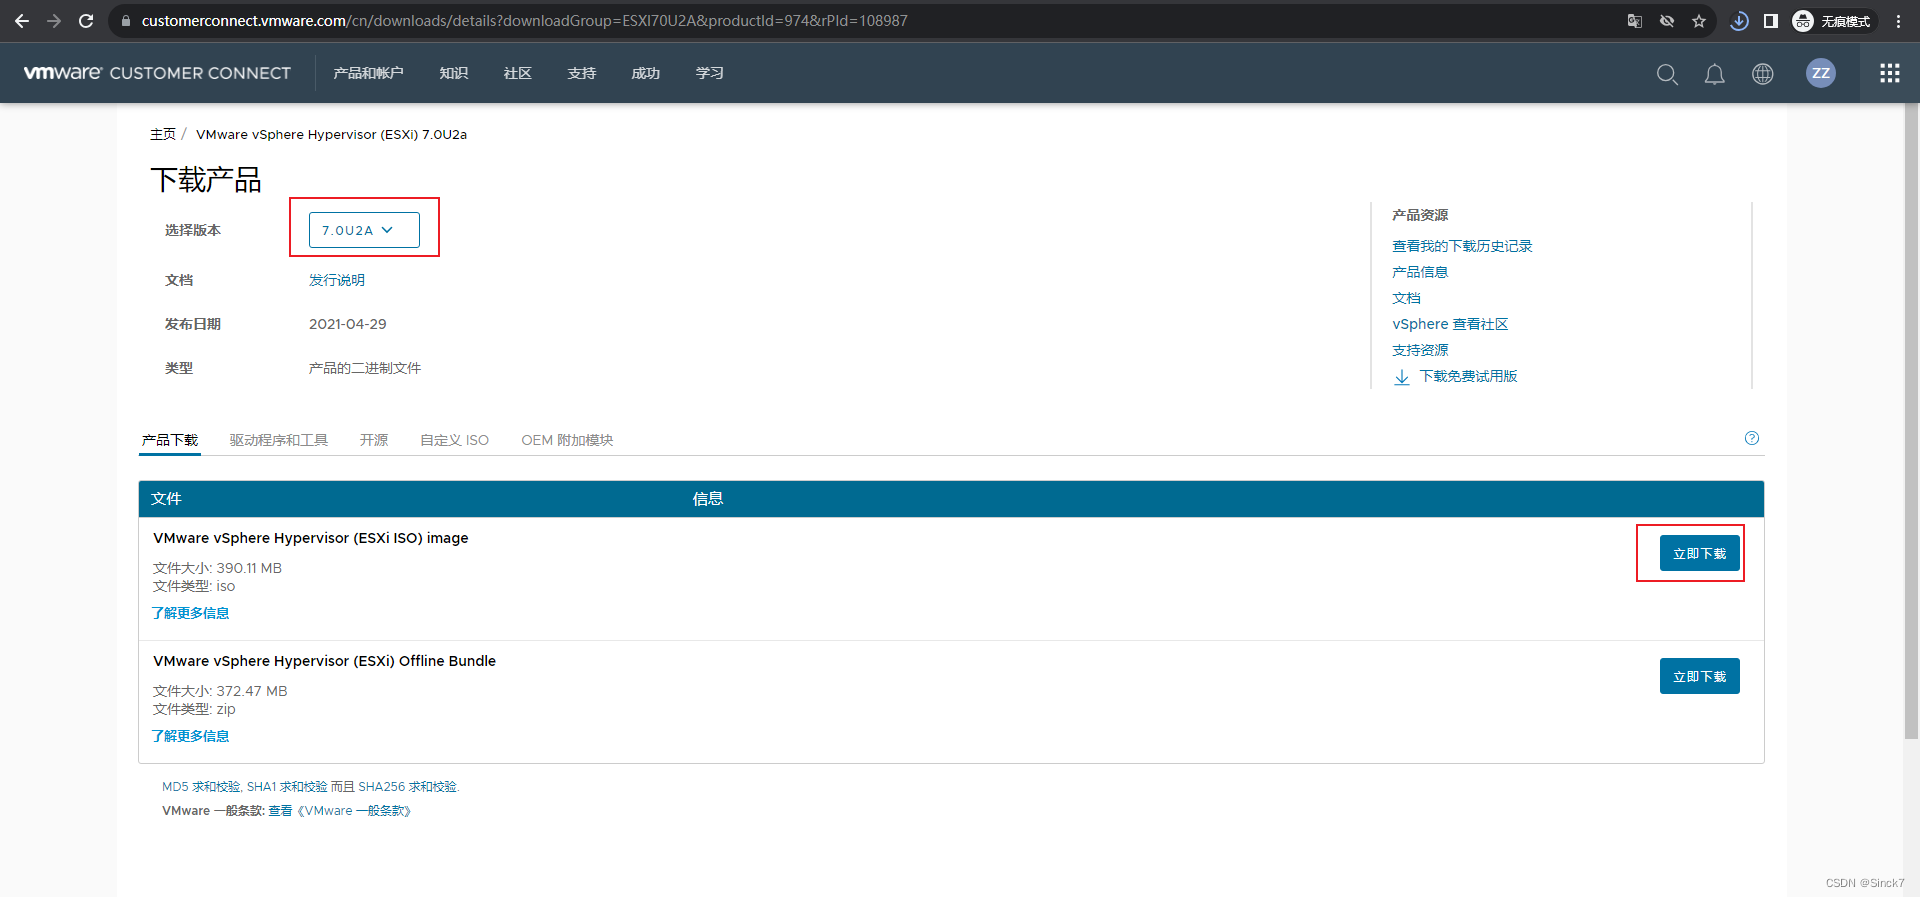Go back to previous browser page
Screen dimensions: 1920x897
click(x=22, y=21)
